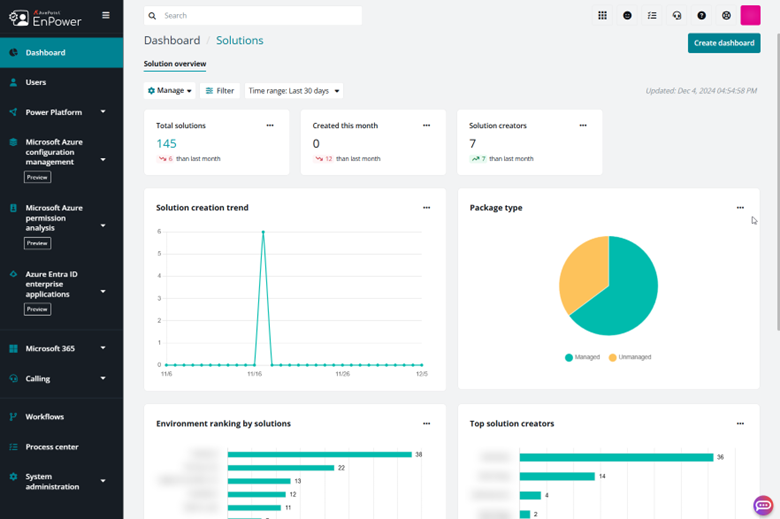Click the Create dashboard button

click(x=724, y=43)
